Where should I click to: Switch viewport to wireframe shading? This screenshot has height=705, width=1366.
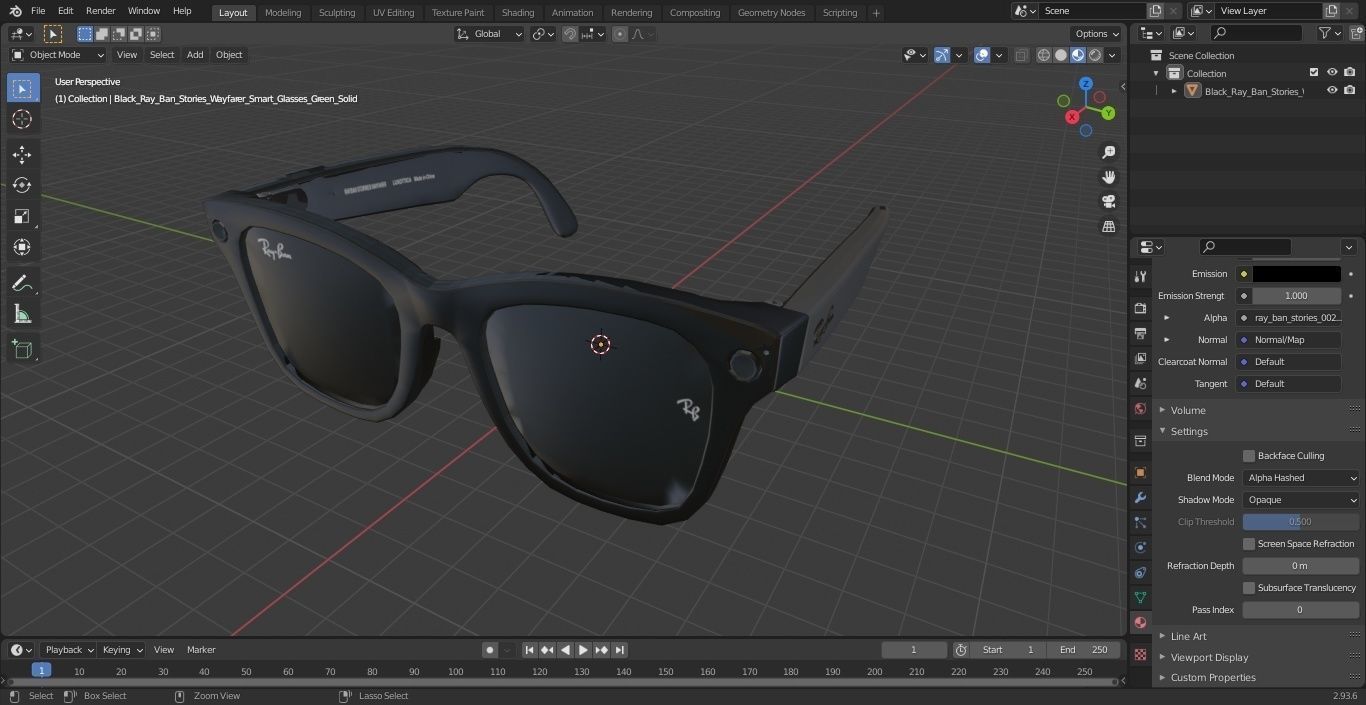(1044, 55)
